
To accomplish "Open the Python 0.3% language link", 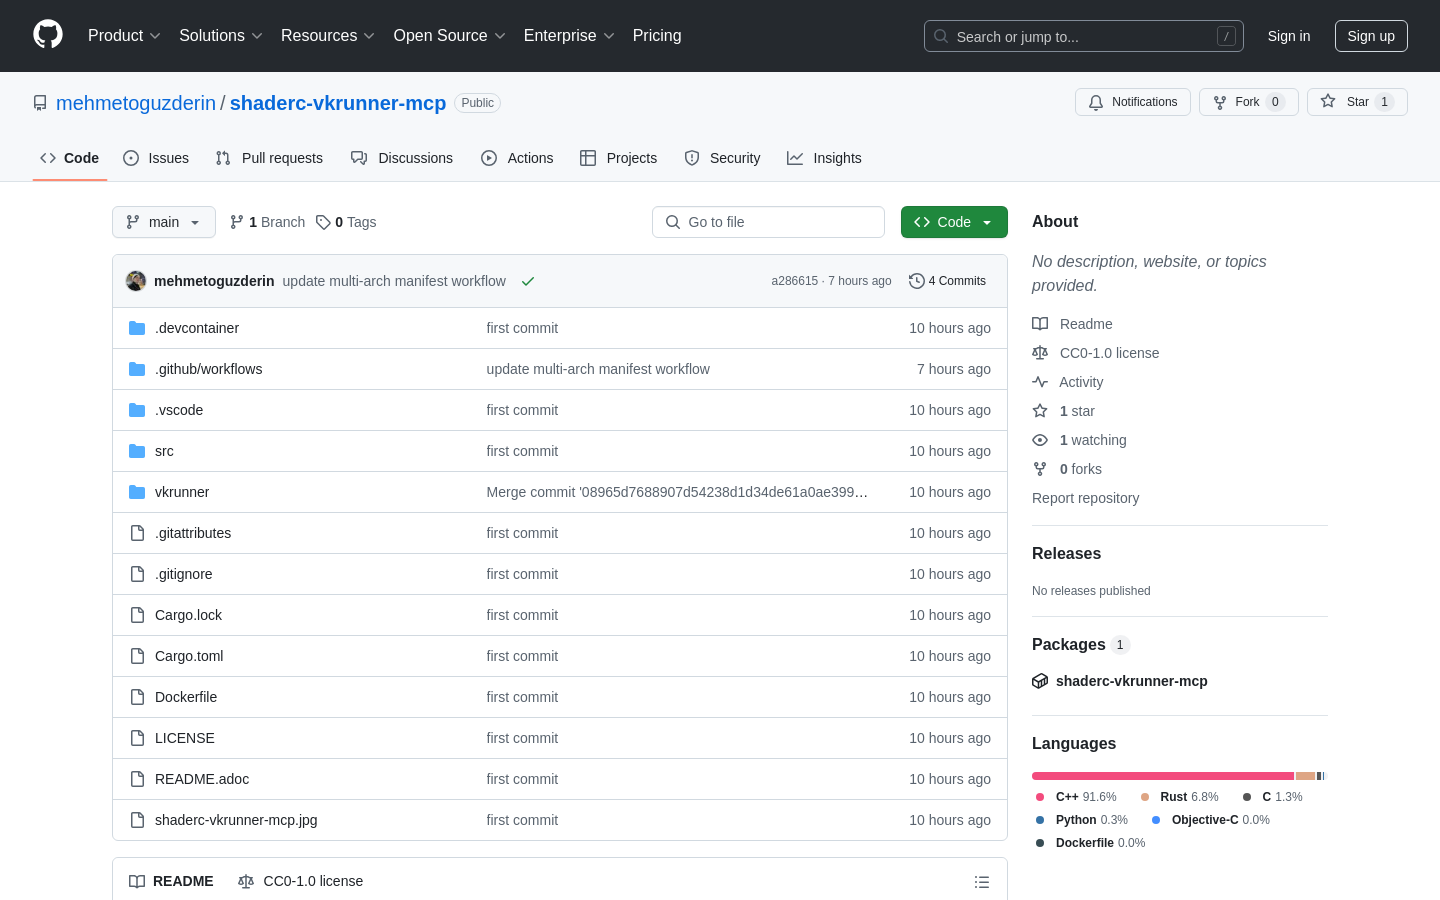I will click(1082, 820).
